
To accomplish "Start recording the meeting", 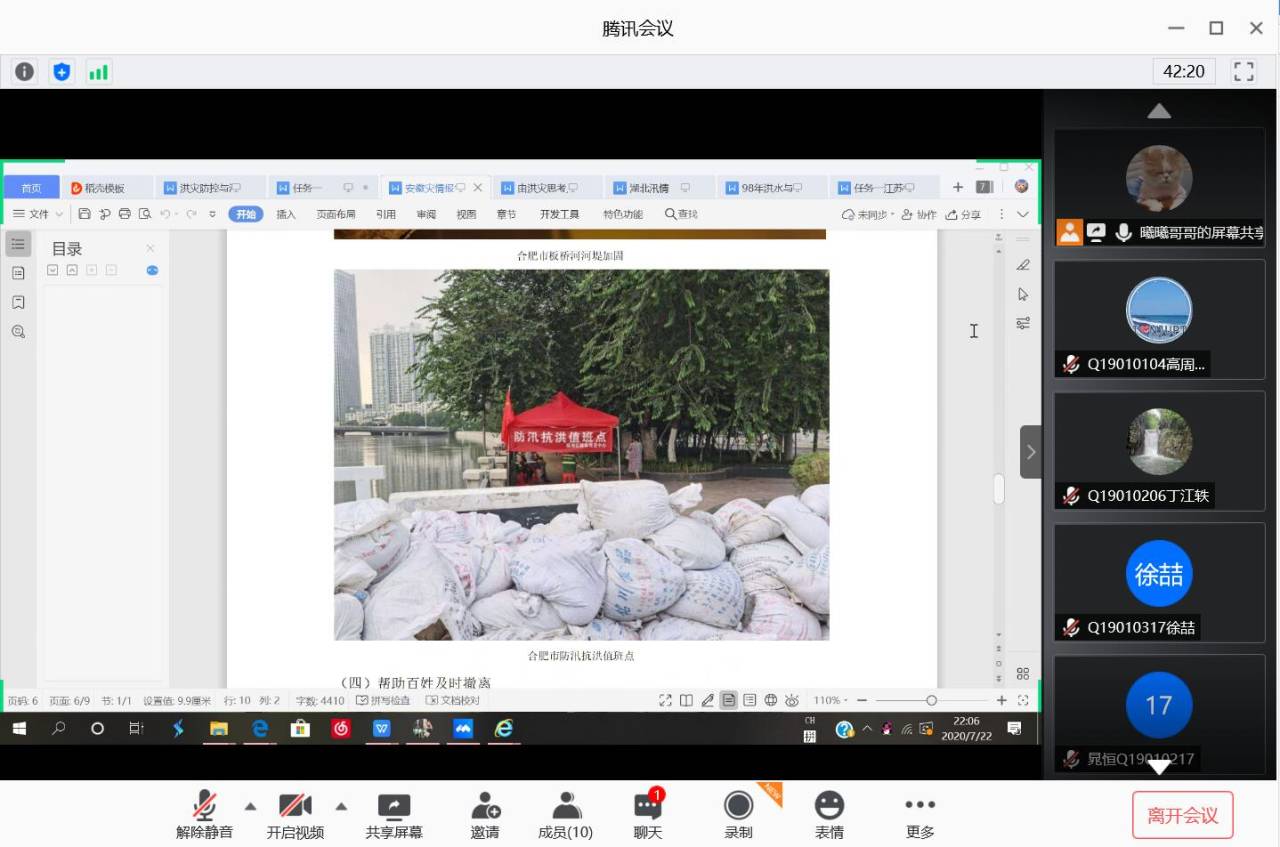I will tap(738, 815).
